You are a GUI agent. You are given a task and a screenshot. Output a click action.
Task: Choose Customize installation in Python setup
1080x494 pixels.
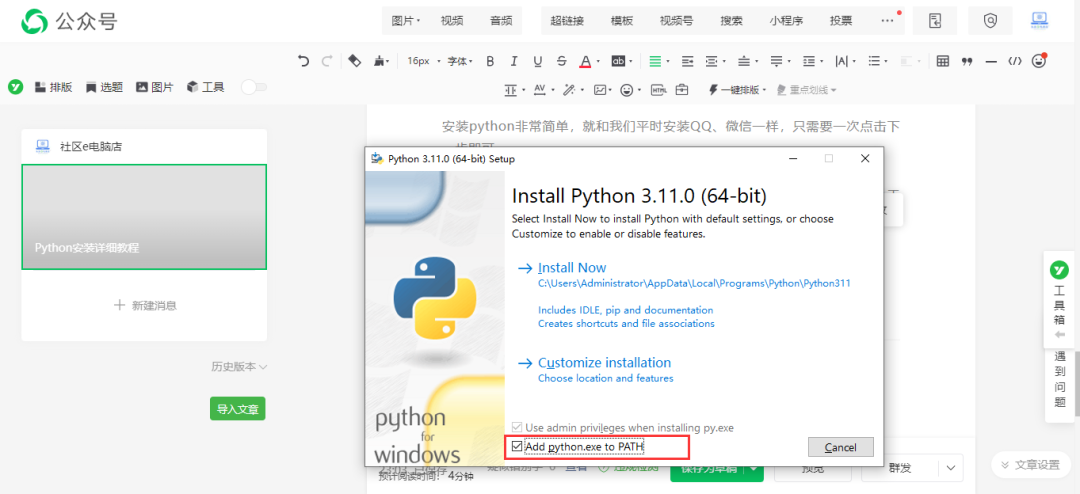tap(604, 362)
